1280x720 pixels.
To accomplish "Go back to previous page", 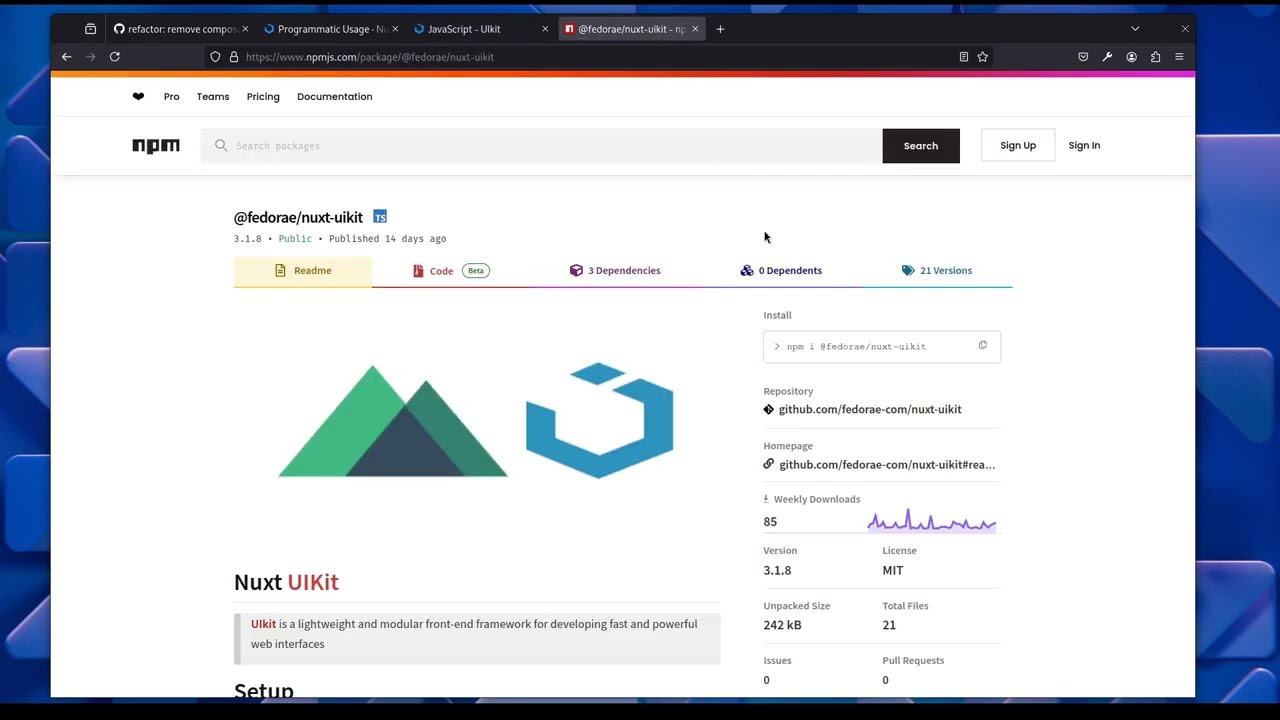I will [67, 57].
